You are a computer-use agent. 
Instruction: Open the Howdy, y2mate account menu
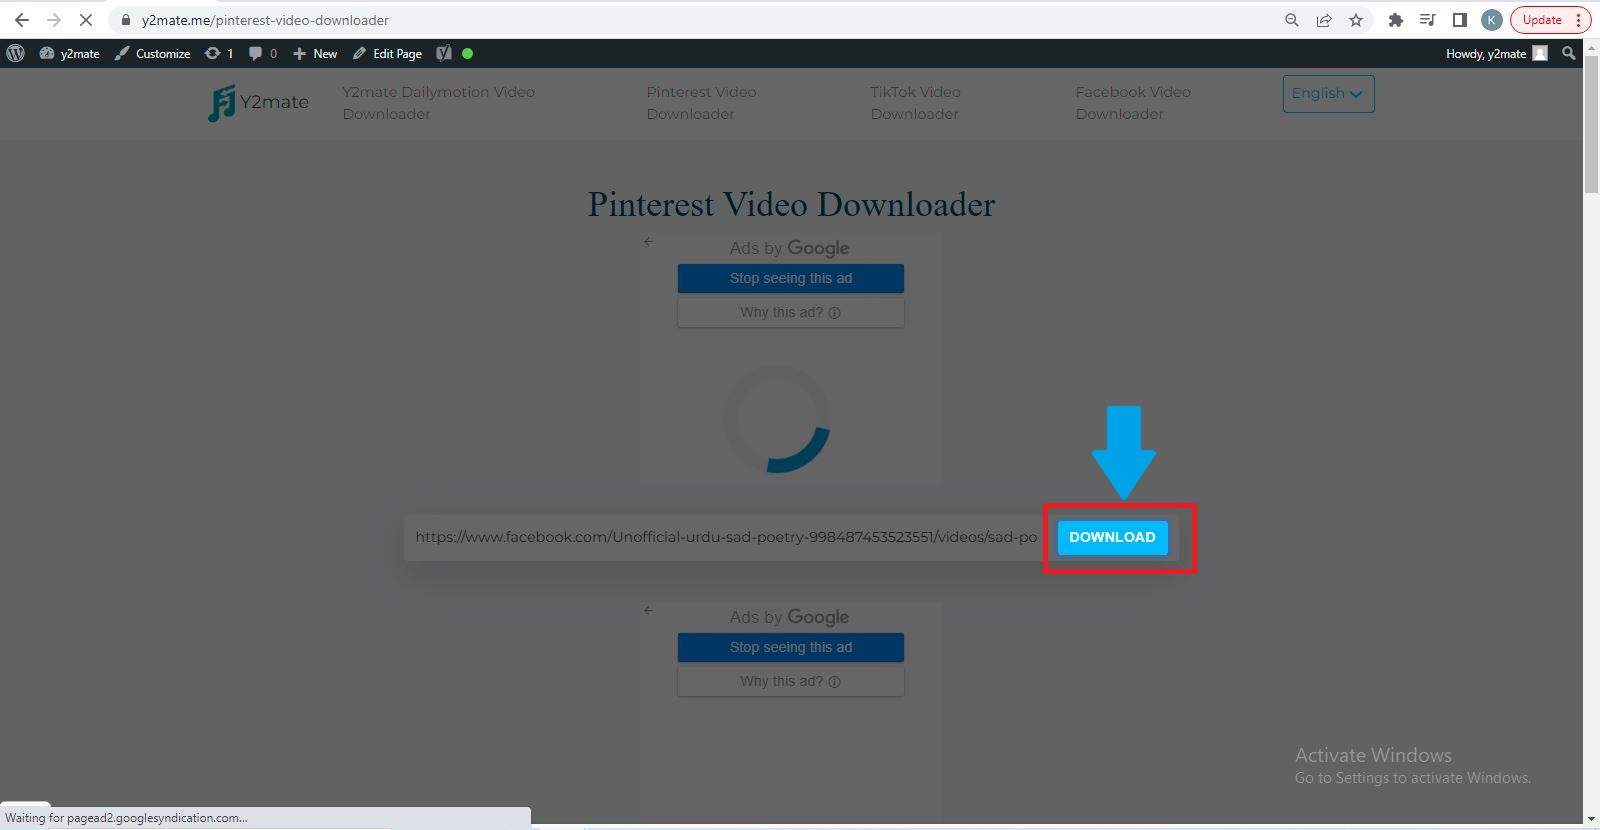tap(1497, 54)
